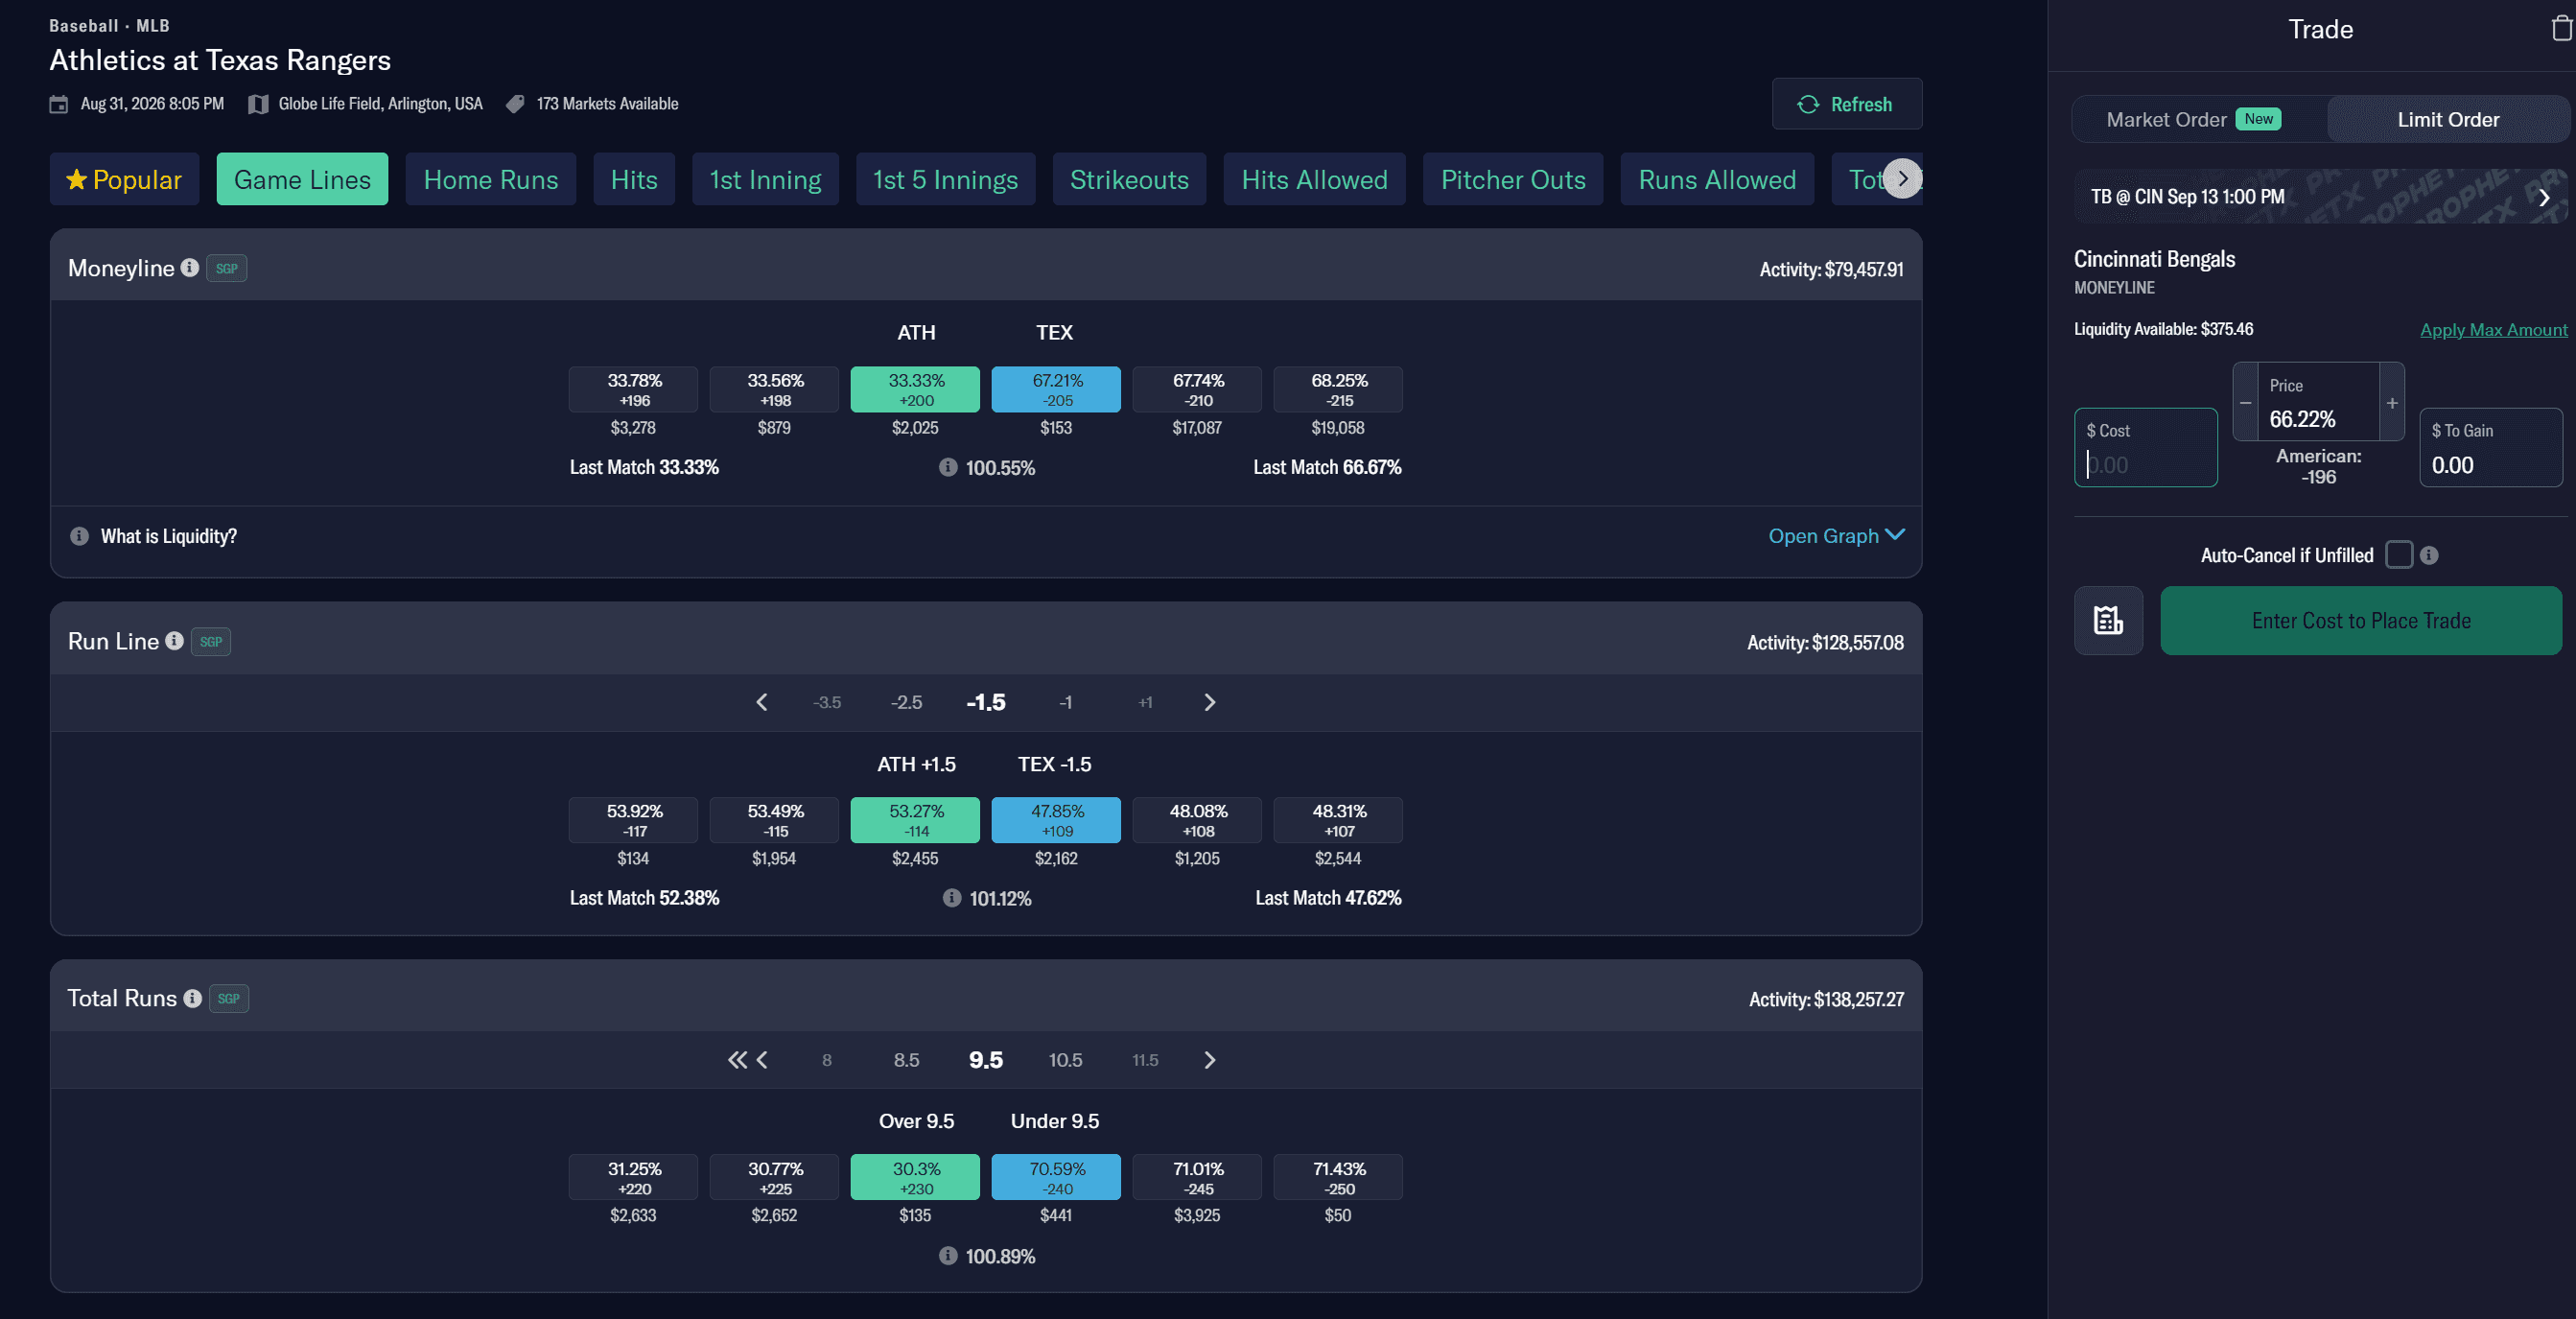The image size is (2576, 1319).
Task: Click the star Popular tab
Action: click(x=125, y=179)
